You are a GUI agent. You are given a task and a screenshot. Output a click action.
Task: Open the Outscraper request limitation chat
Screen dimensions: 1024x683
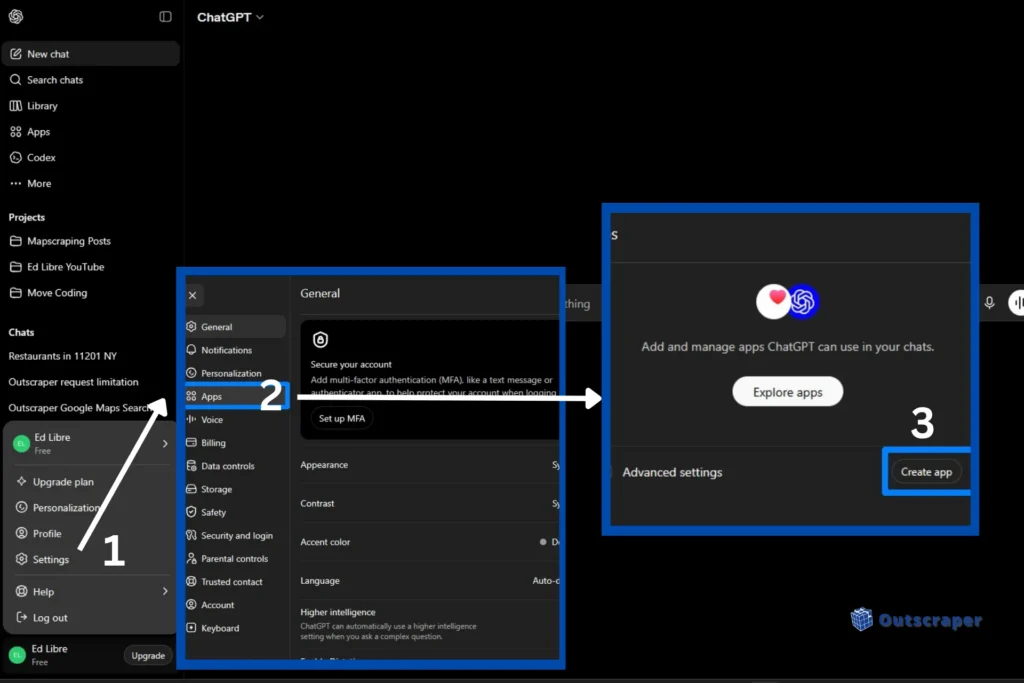click(x=73, y=382)
